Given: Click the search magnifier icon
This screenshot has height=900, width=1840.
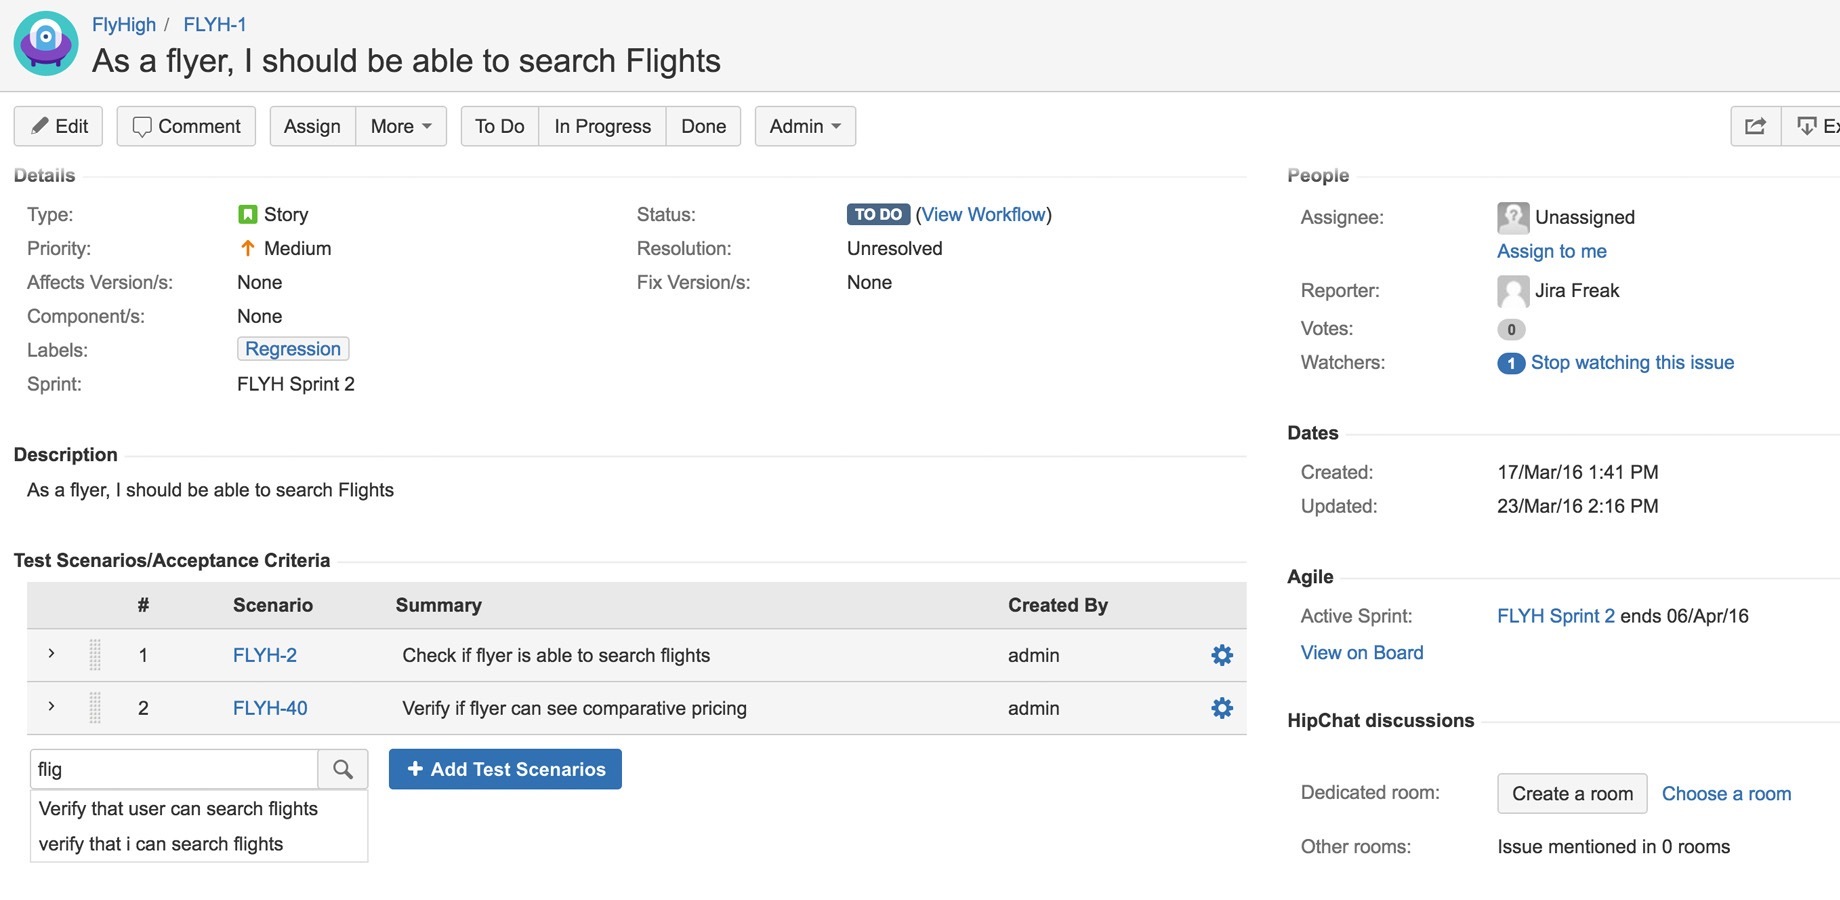Looking at the screenshot, I should pos(343,769).
